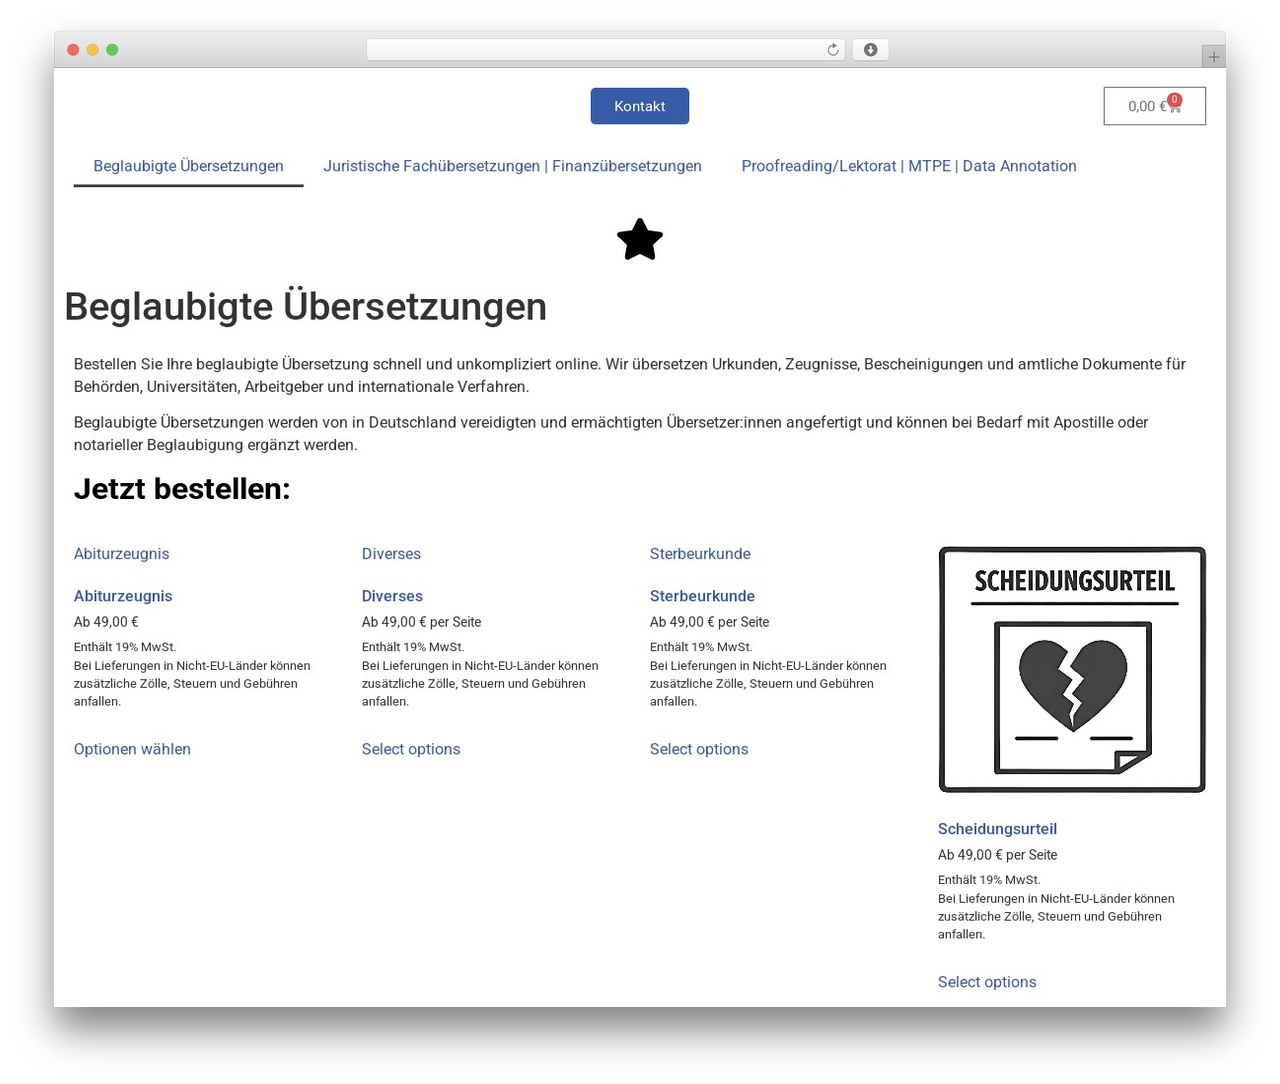Screen dimensions: 1280x1084
Task: Click the Sterbeurkunde image link
Action: pos(700,554)
